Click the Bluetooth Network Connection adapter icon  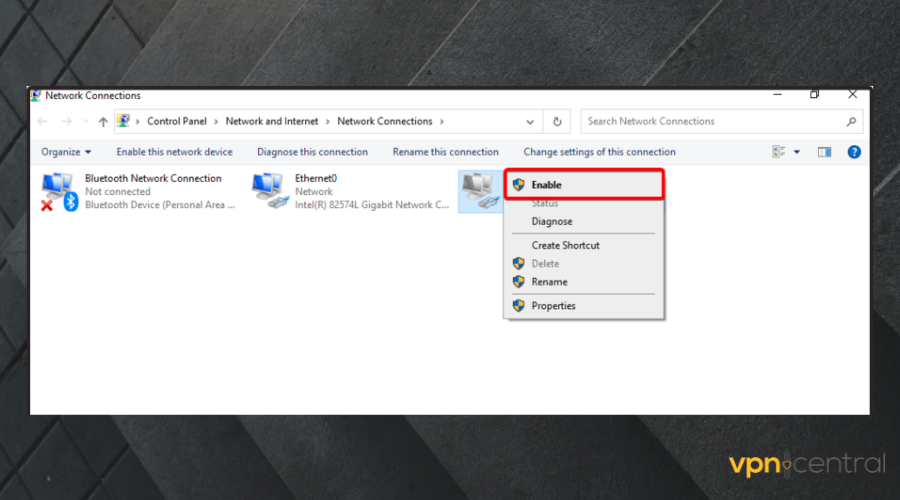pos(58,190)
